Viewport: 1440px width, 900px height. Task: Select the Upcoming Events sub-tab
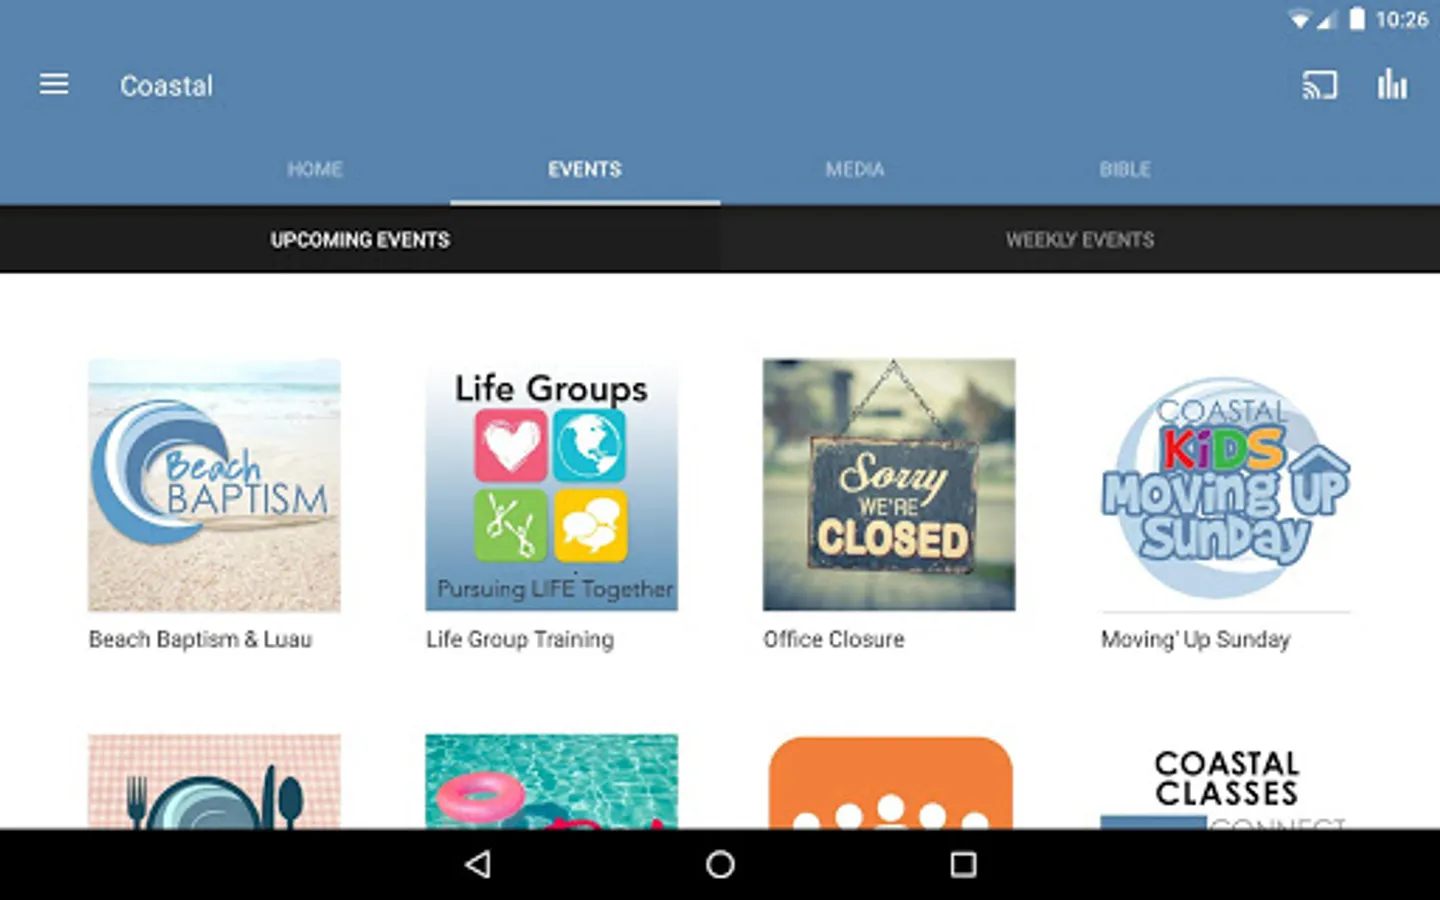pyautogui.click(x=360, y=240)
